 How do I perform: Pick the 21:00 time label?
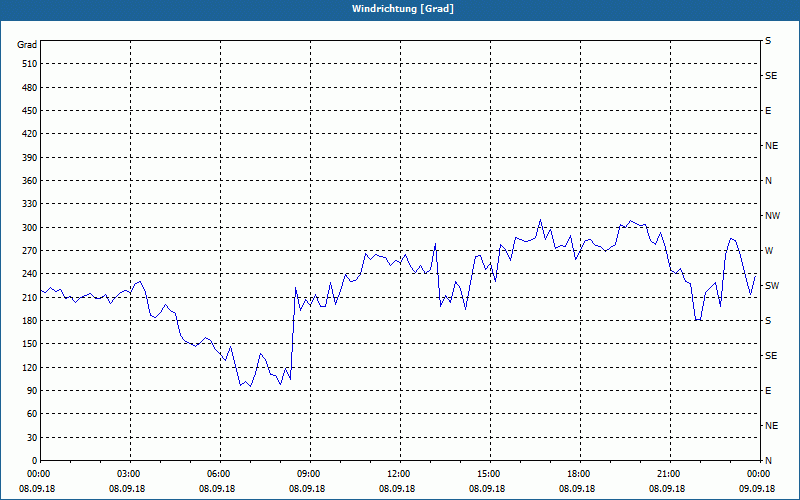click(x=670, y=473)
